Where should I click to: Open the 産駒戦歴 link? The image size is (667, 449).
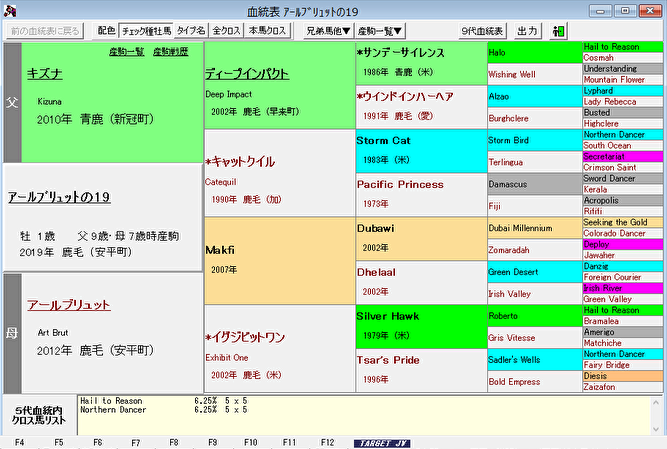171,52
